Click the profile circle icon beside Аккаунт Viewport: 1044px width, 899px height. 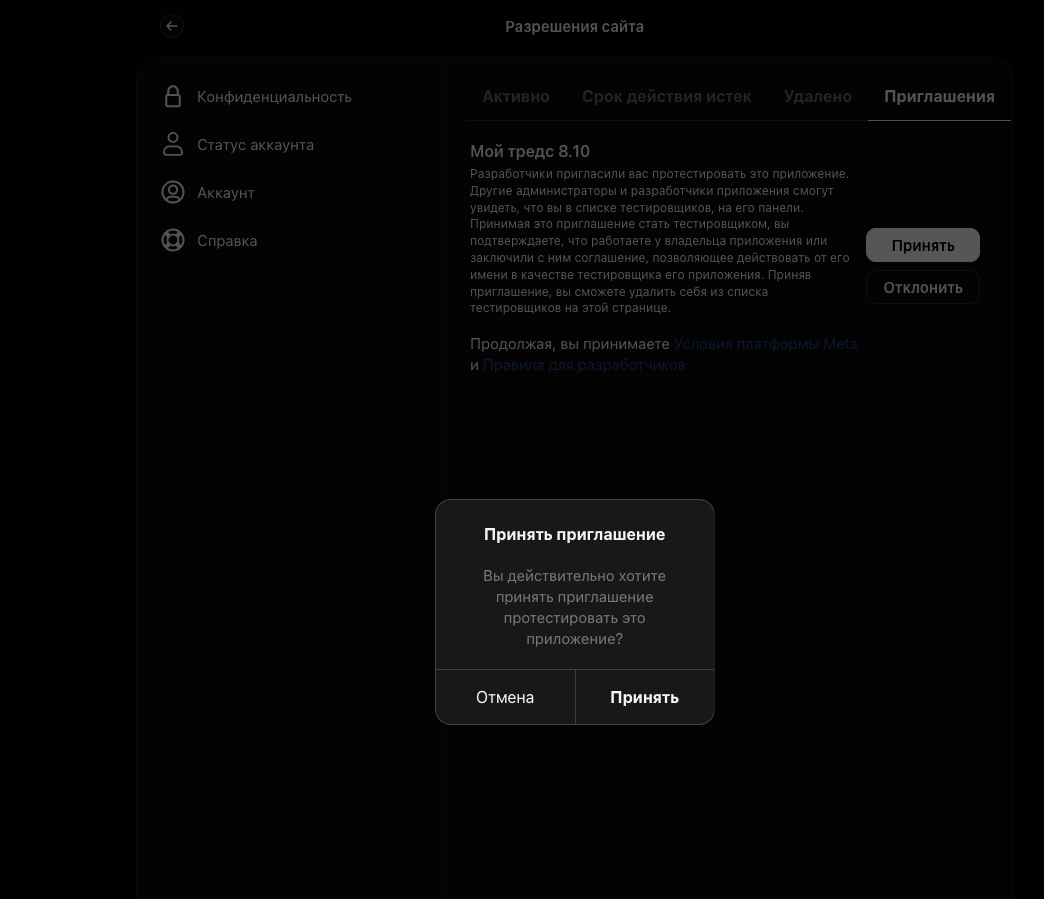coord(173,192)
